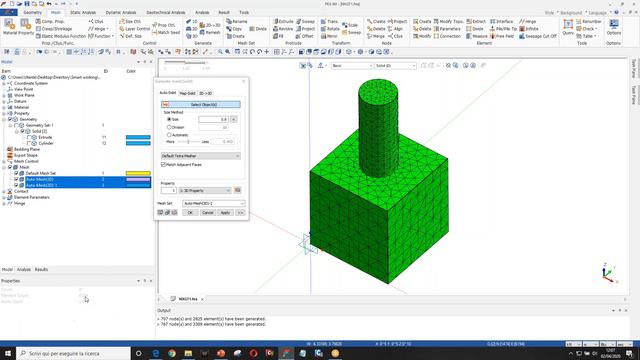Click the Remesh tool
The image size is (640, 360).
pos(209,32)
